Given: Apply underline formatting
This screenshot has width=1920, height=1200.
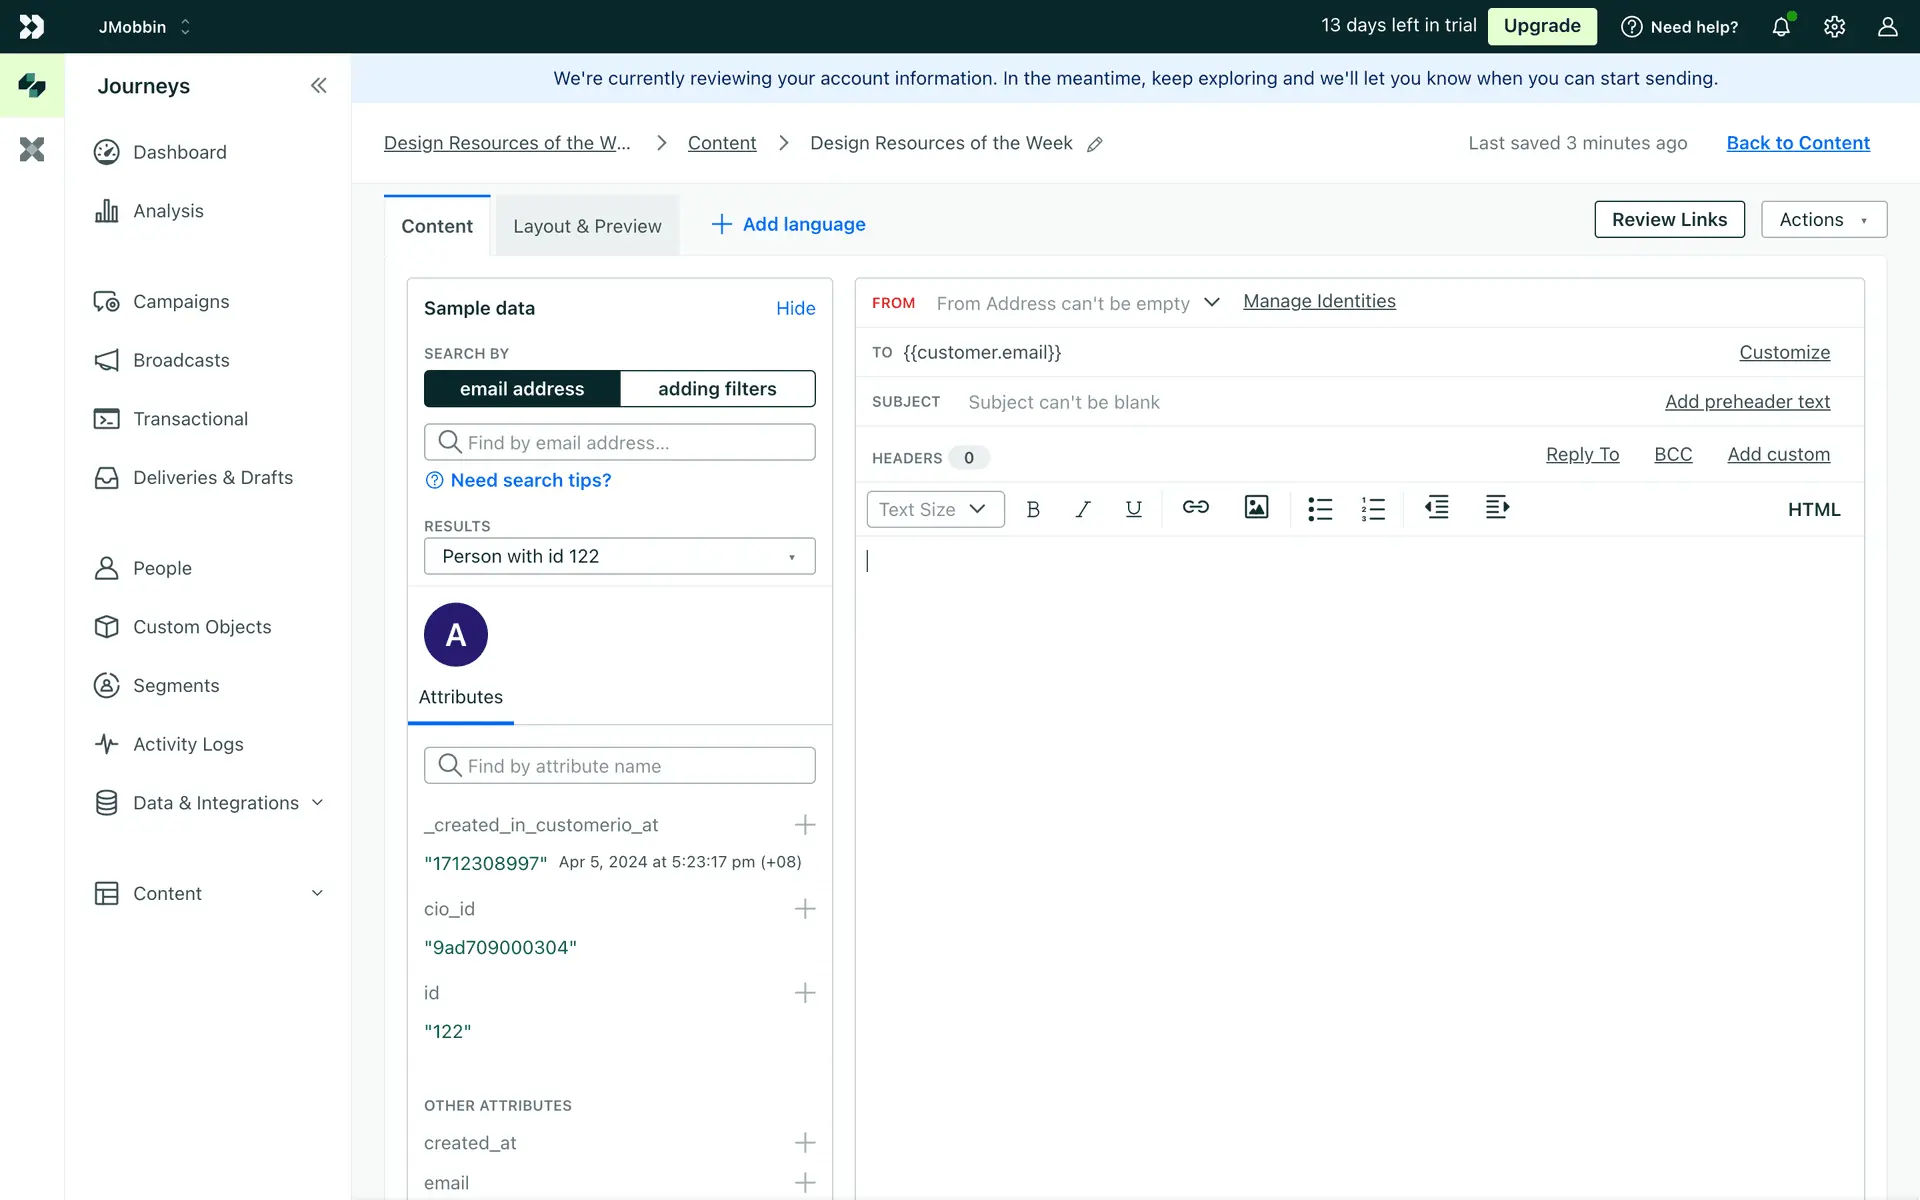Looking at the screenshot, I should (x=1133, y=509).
